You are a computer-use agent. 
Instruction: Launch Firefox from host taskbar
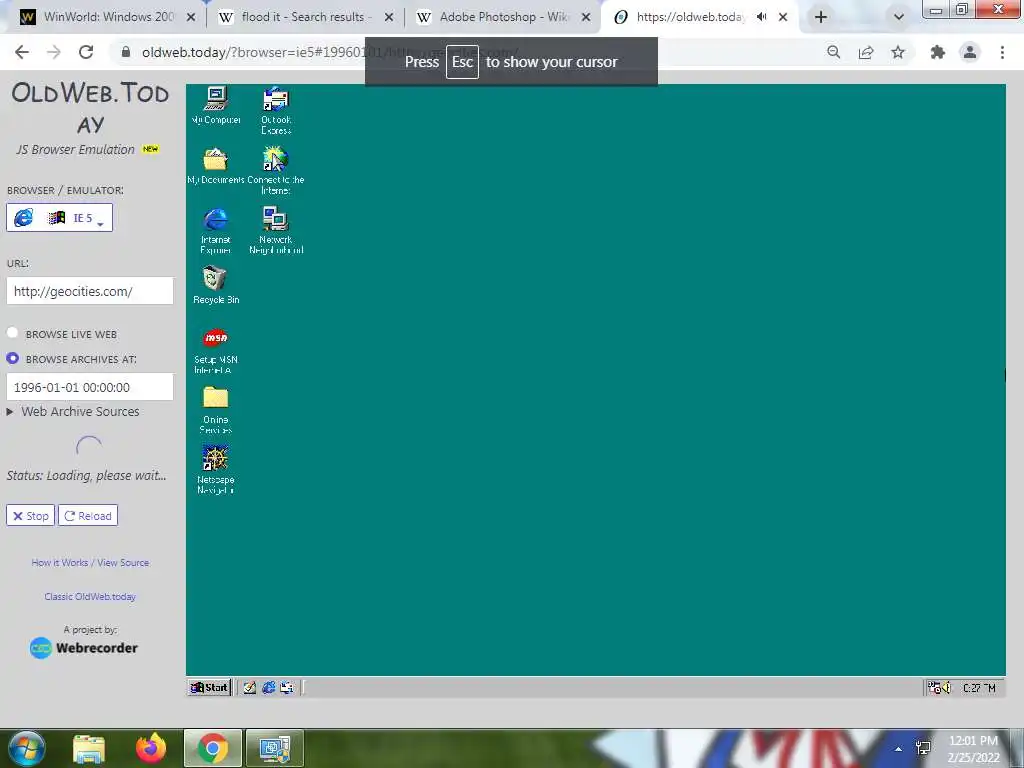coord(151,748)
